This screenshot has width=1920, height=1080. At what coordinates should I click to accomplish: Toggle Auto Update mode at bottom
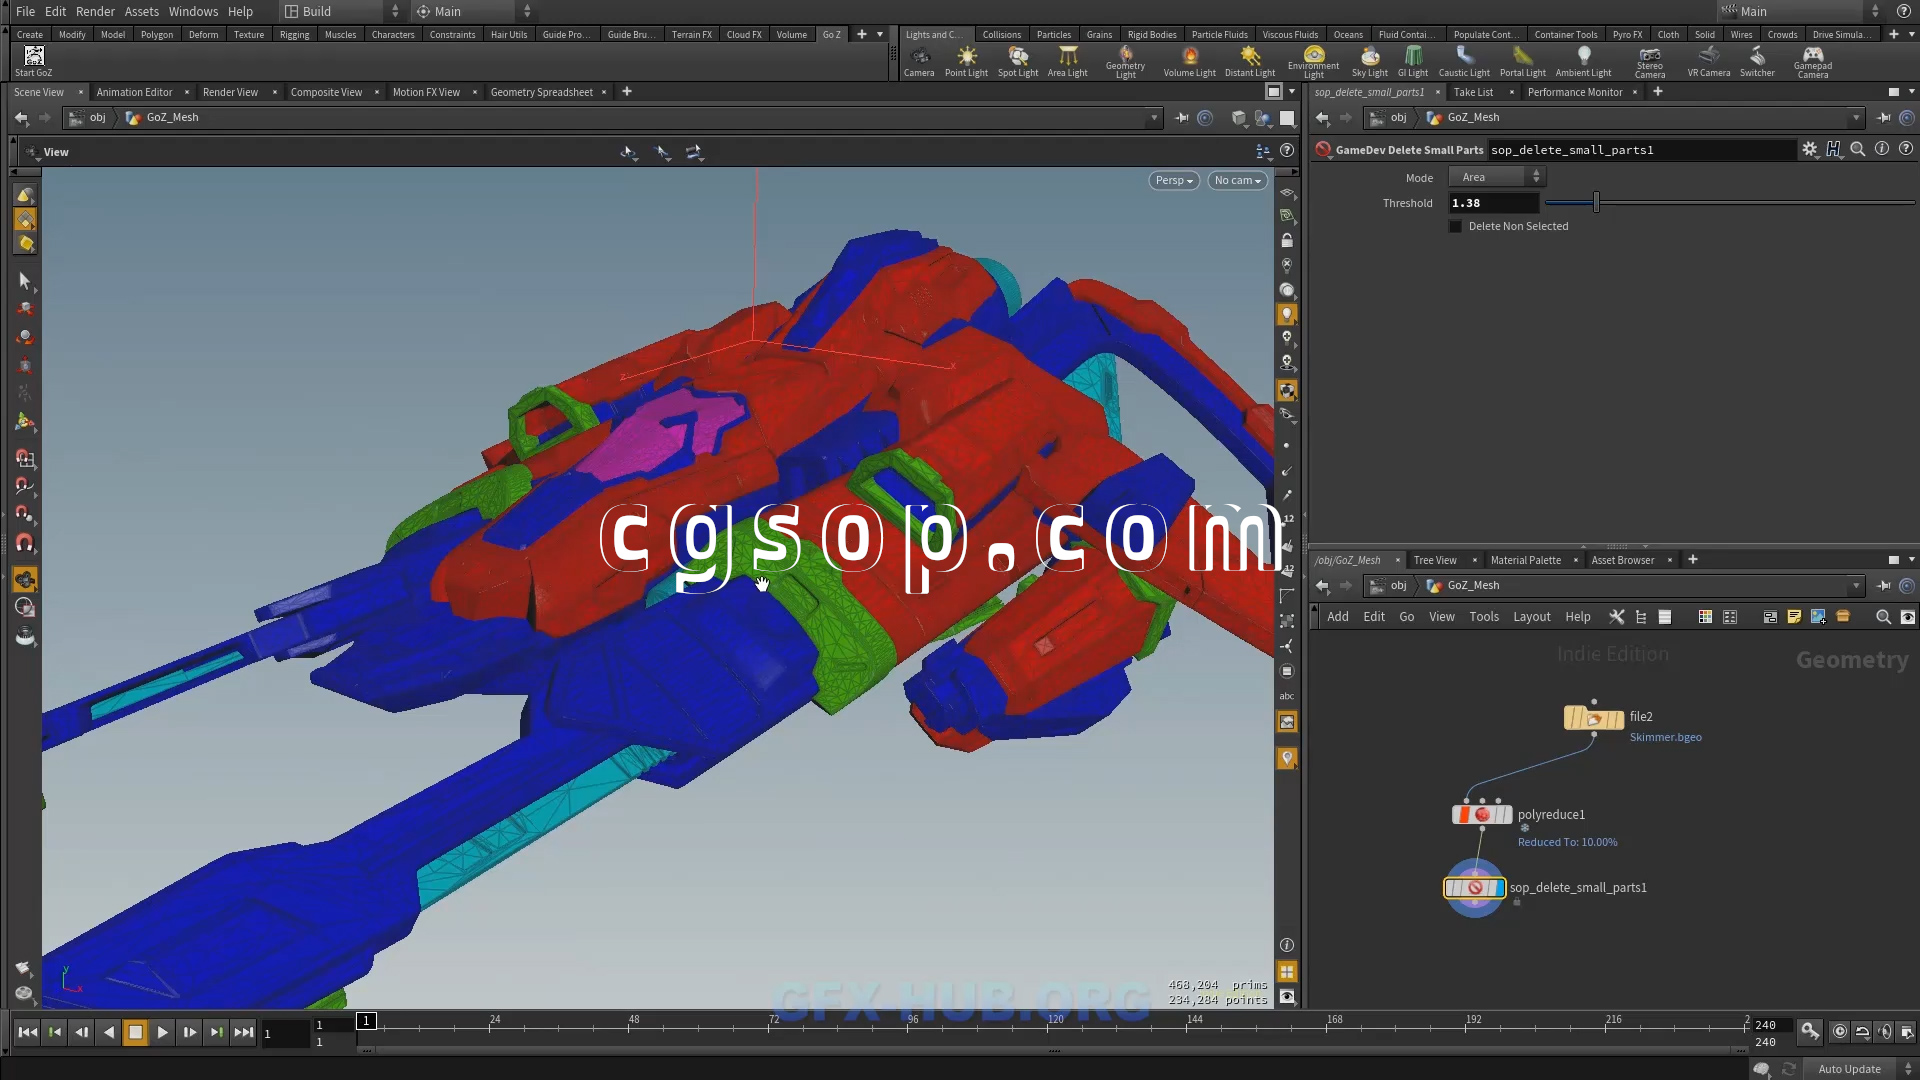pos(1849,1069)
